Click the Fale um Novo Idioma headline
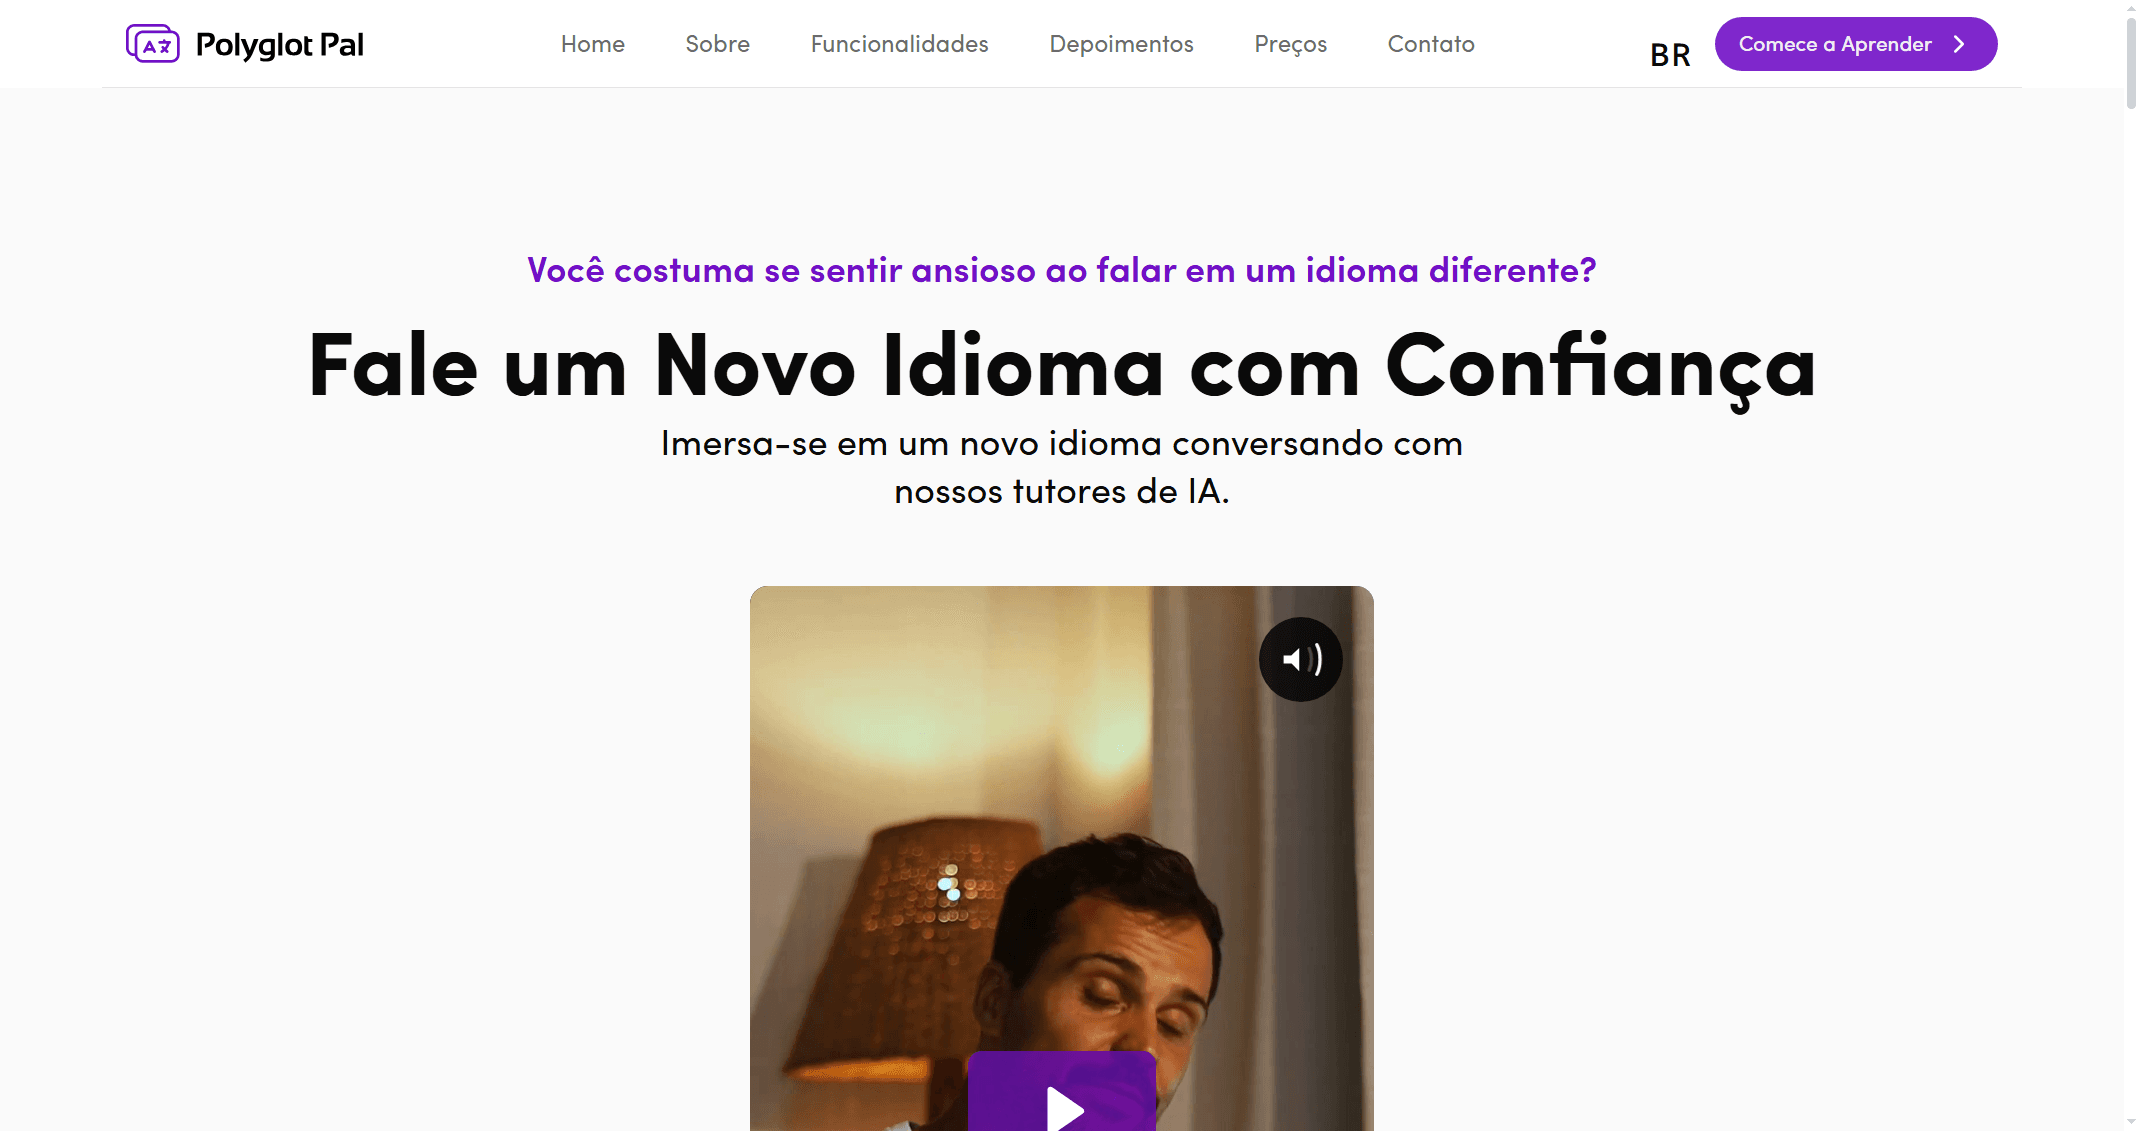 coord(1062,367)
